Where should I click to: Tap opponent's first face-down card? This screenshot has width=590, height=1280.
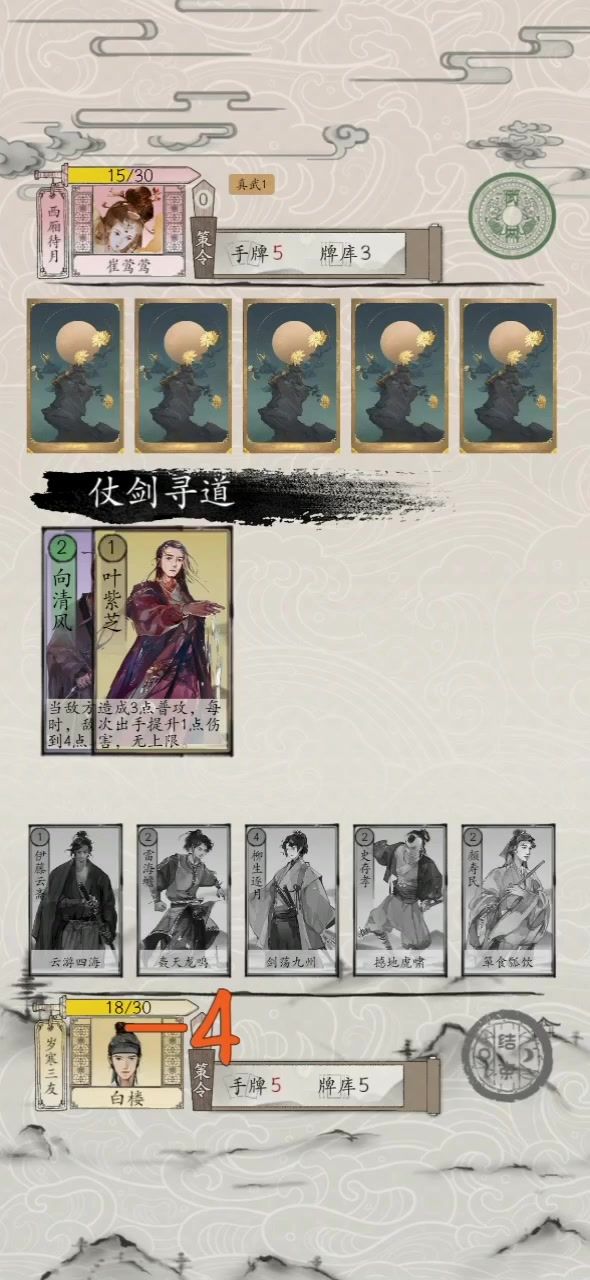click(75, 376)
